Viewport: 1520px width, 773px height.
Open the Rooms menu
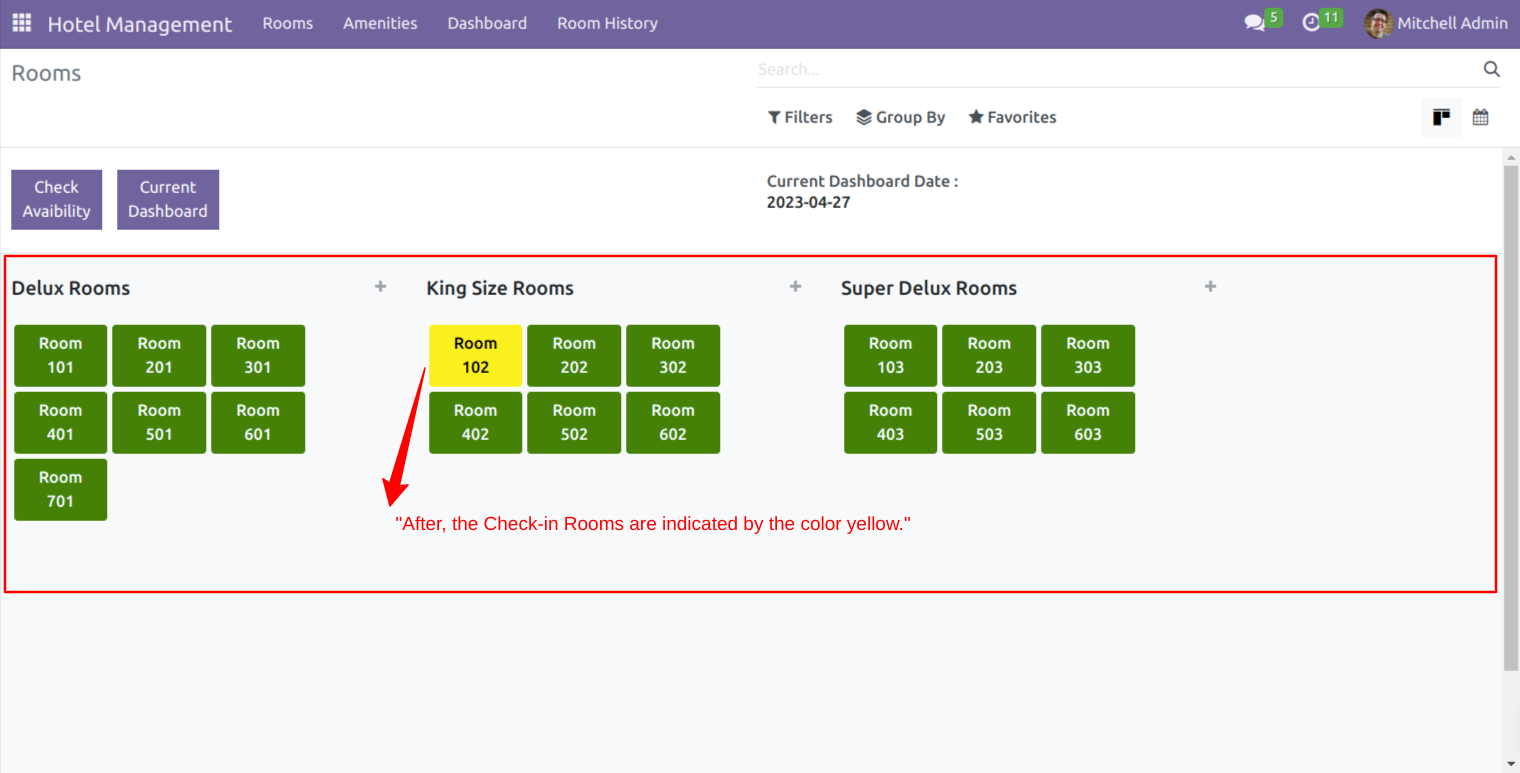[288, 23]
